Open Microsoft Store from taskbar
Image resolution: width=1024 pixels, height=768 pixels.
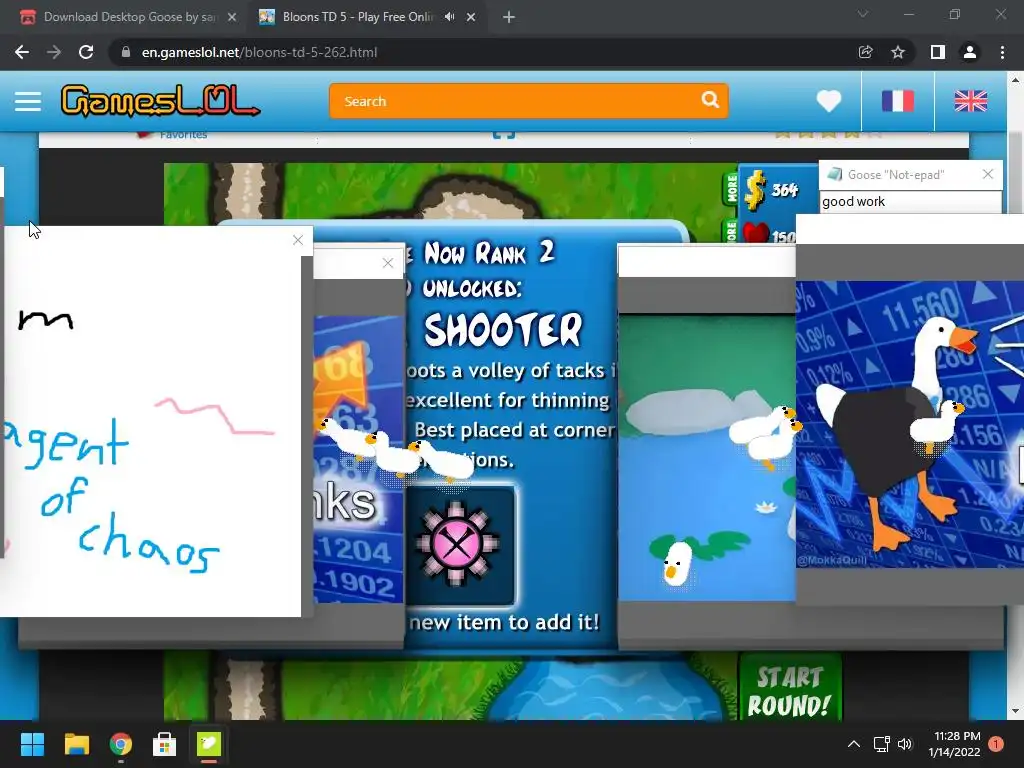[165, 744]
